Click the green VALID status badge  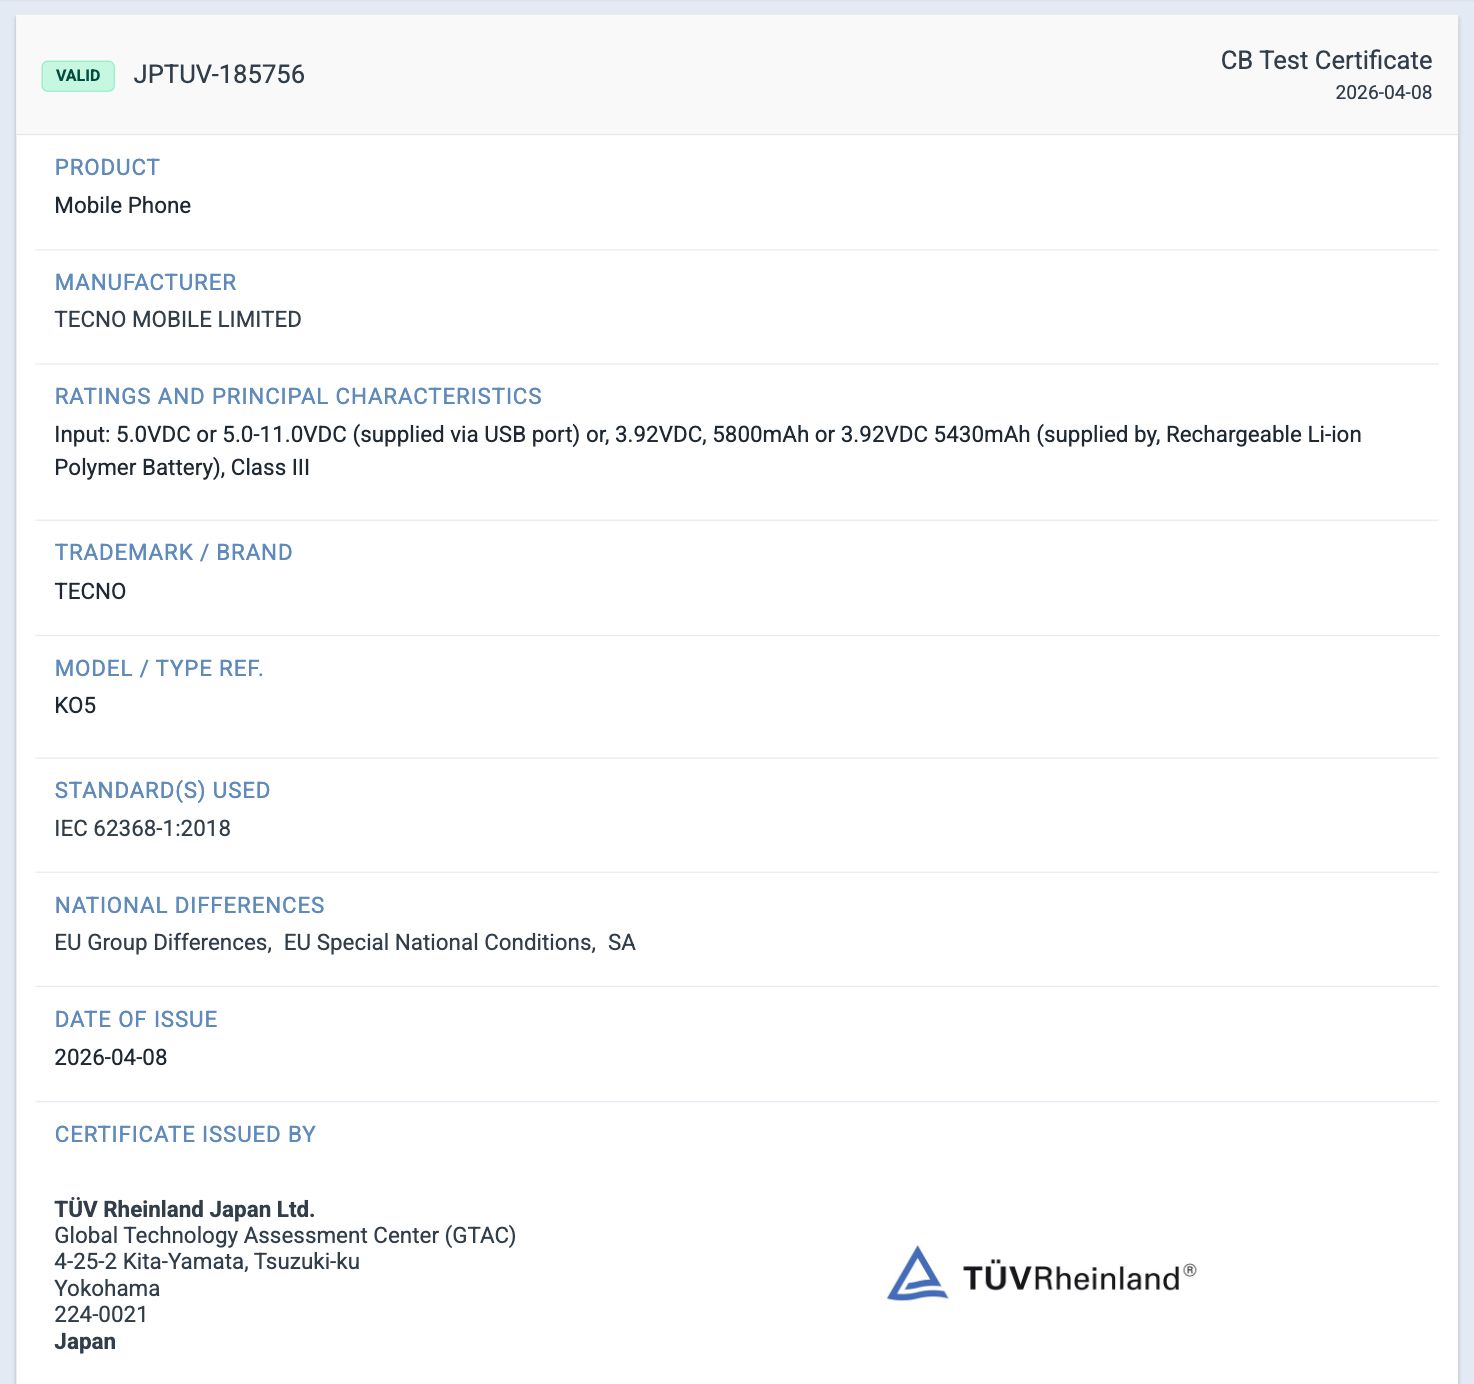pos(78,76)
